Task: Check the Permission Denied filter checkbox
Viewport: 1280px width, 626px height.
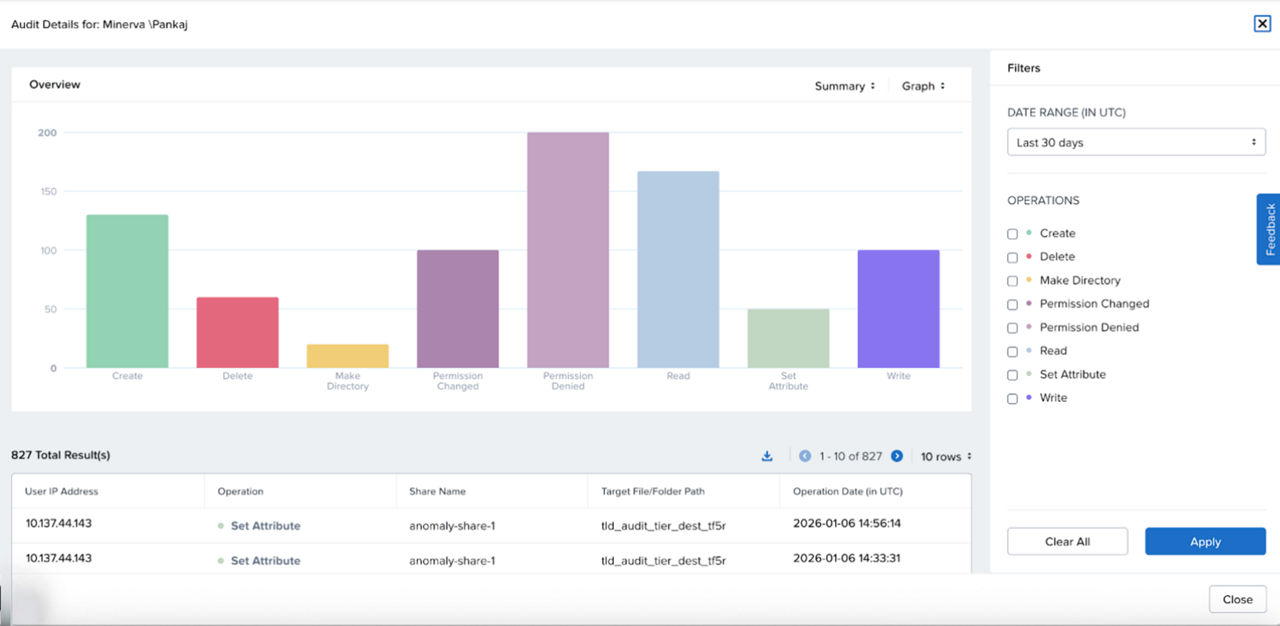Action: [1012, 328]
